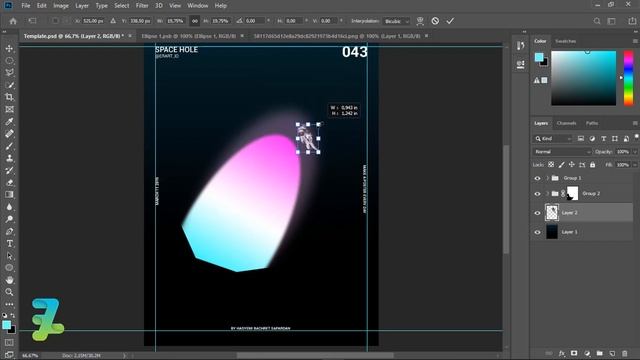Switch to the Swatches tab
The width and height of the screenshot is (640, 360).
[x=565, y=41]
